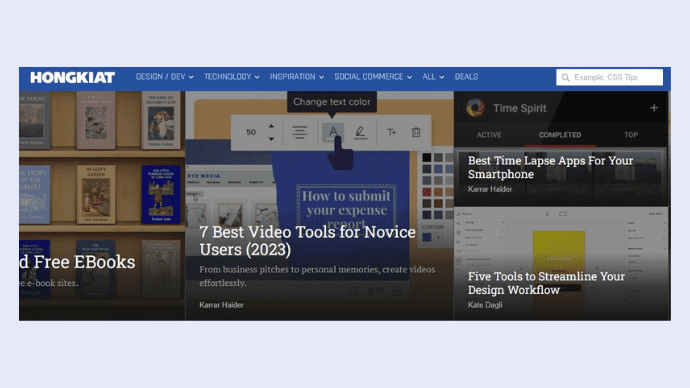Switch to the Active tab
Viewport: 690px width, 388px height.
pyautogui.click(x=489, y=135)
